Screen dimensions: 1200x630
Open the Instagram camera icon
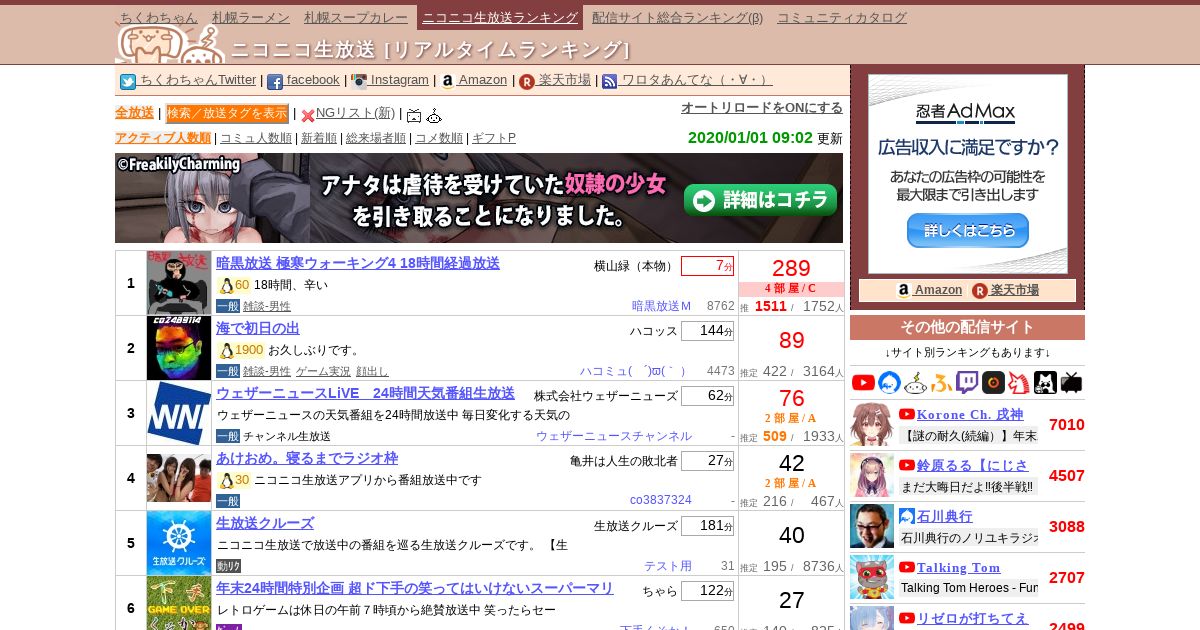pyautogui.click(x=359, y=82)
